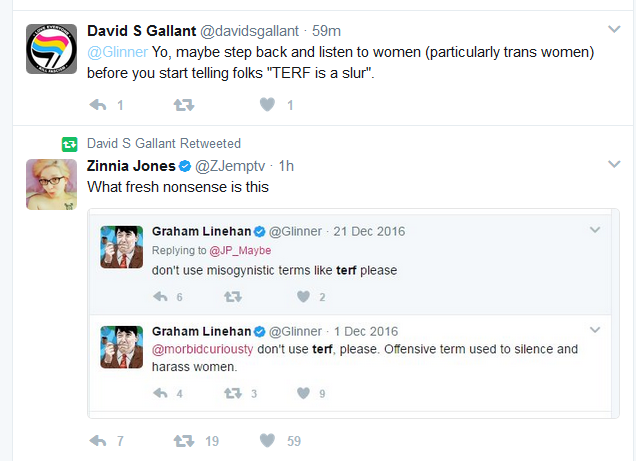
Task: Open the @JP_Maybe reply link
Action: click(x=240, y=251)
